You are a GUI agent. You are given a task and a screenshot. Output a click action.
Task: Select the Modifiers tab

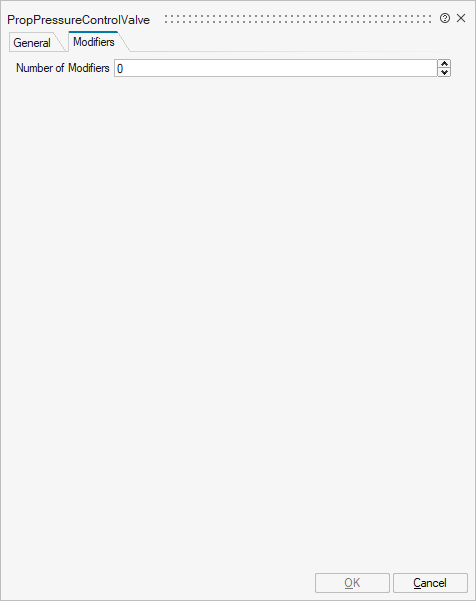pyautogui.click(x=94, y=41)
